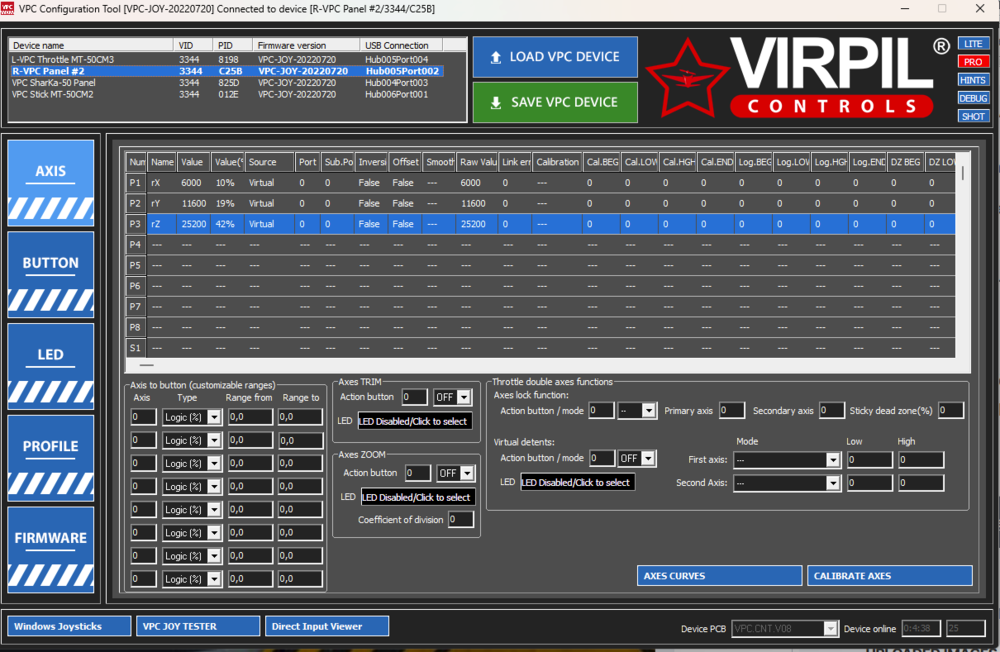Open last Logic (%) type dropdown

point(214,579)
